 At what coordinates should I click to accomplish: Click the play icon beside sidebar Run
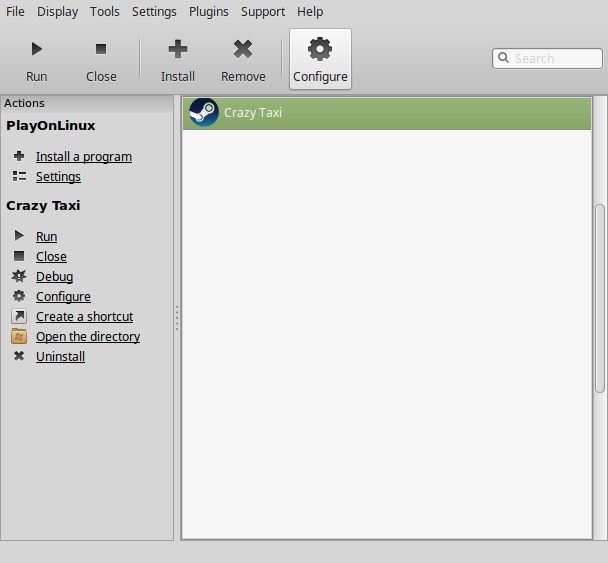(19, 235)
